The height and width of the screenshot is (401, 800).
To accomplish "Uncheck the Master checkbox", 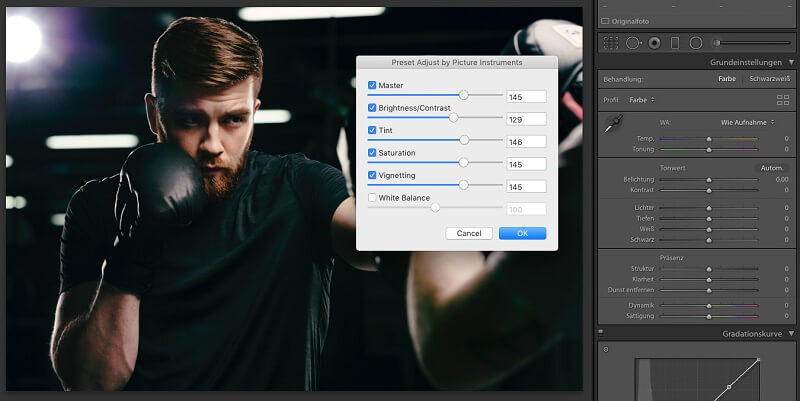I will (x=372, y=85).
